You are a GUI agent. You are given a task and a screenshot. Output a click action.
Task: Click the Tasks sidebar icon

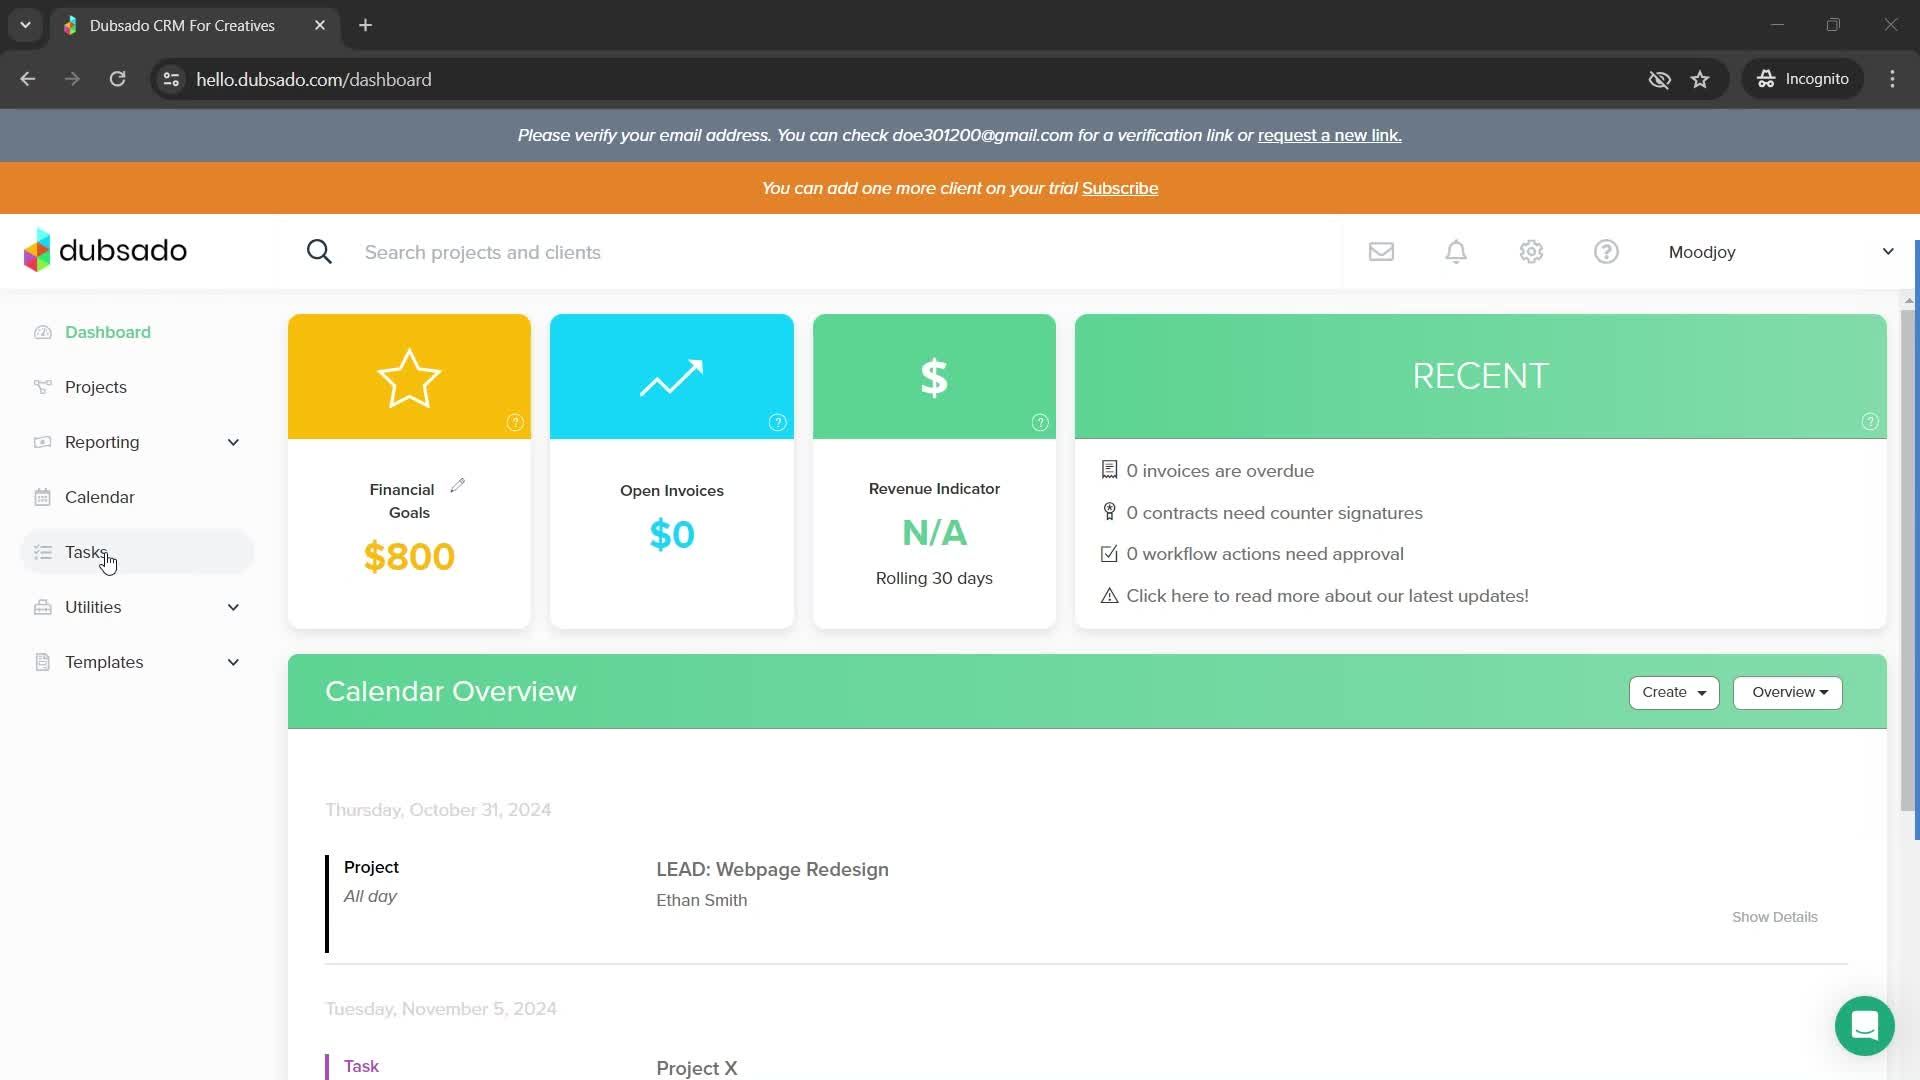tap(42, 552)
